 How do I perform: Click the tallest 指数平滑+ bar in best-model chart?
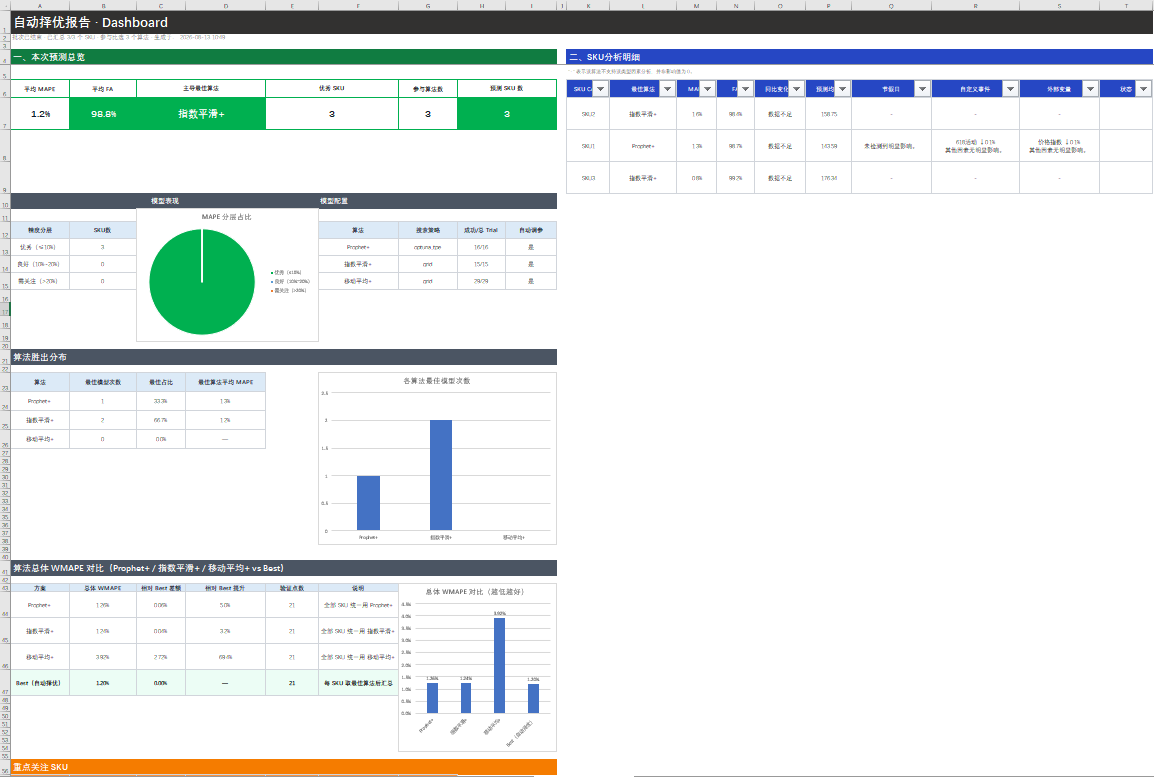pos(441,475)
